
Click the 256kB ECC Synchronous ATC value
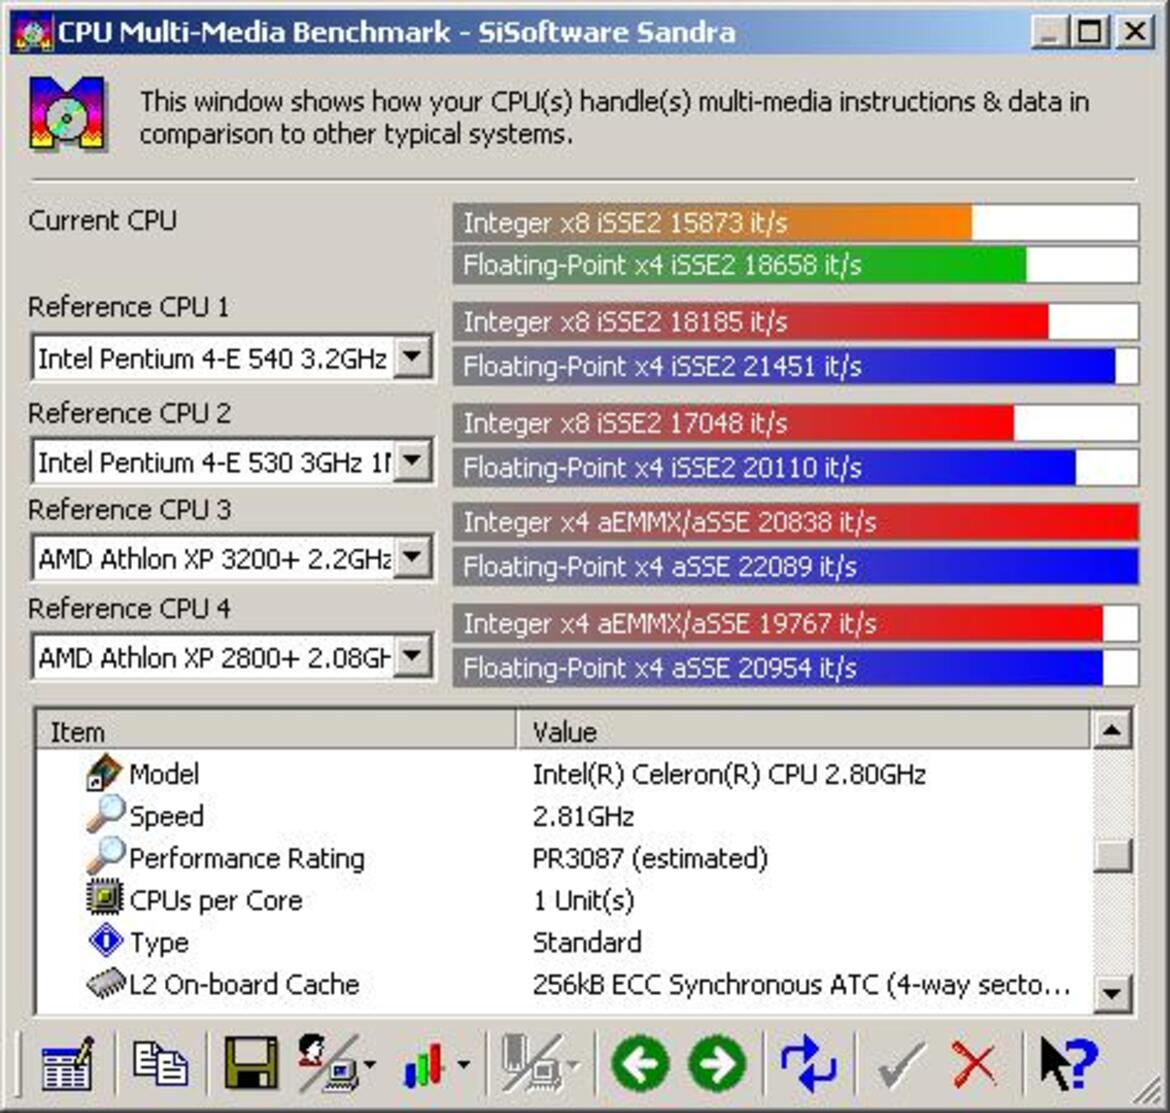[x=801, y=985]
